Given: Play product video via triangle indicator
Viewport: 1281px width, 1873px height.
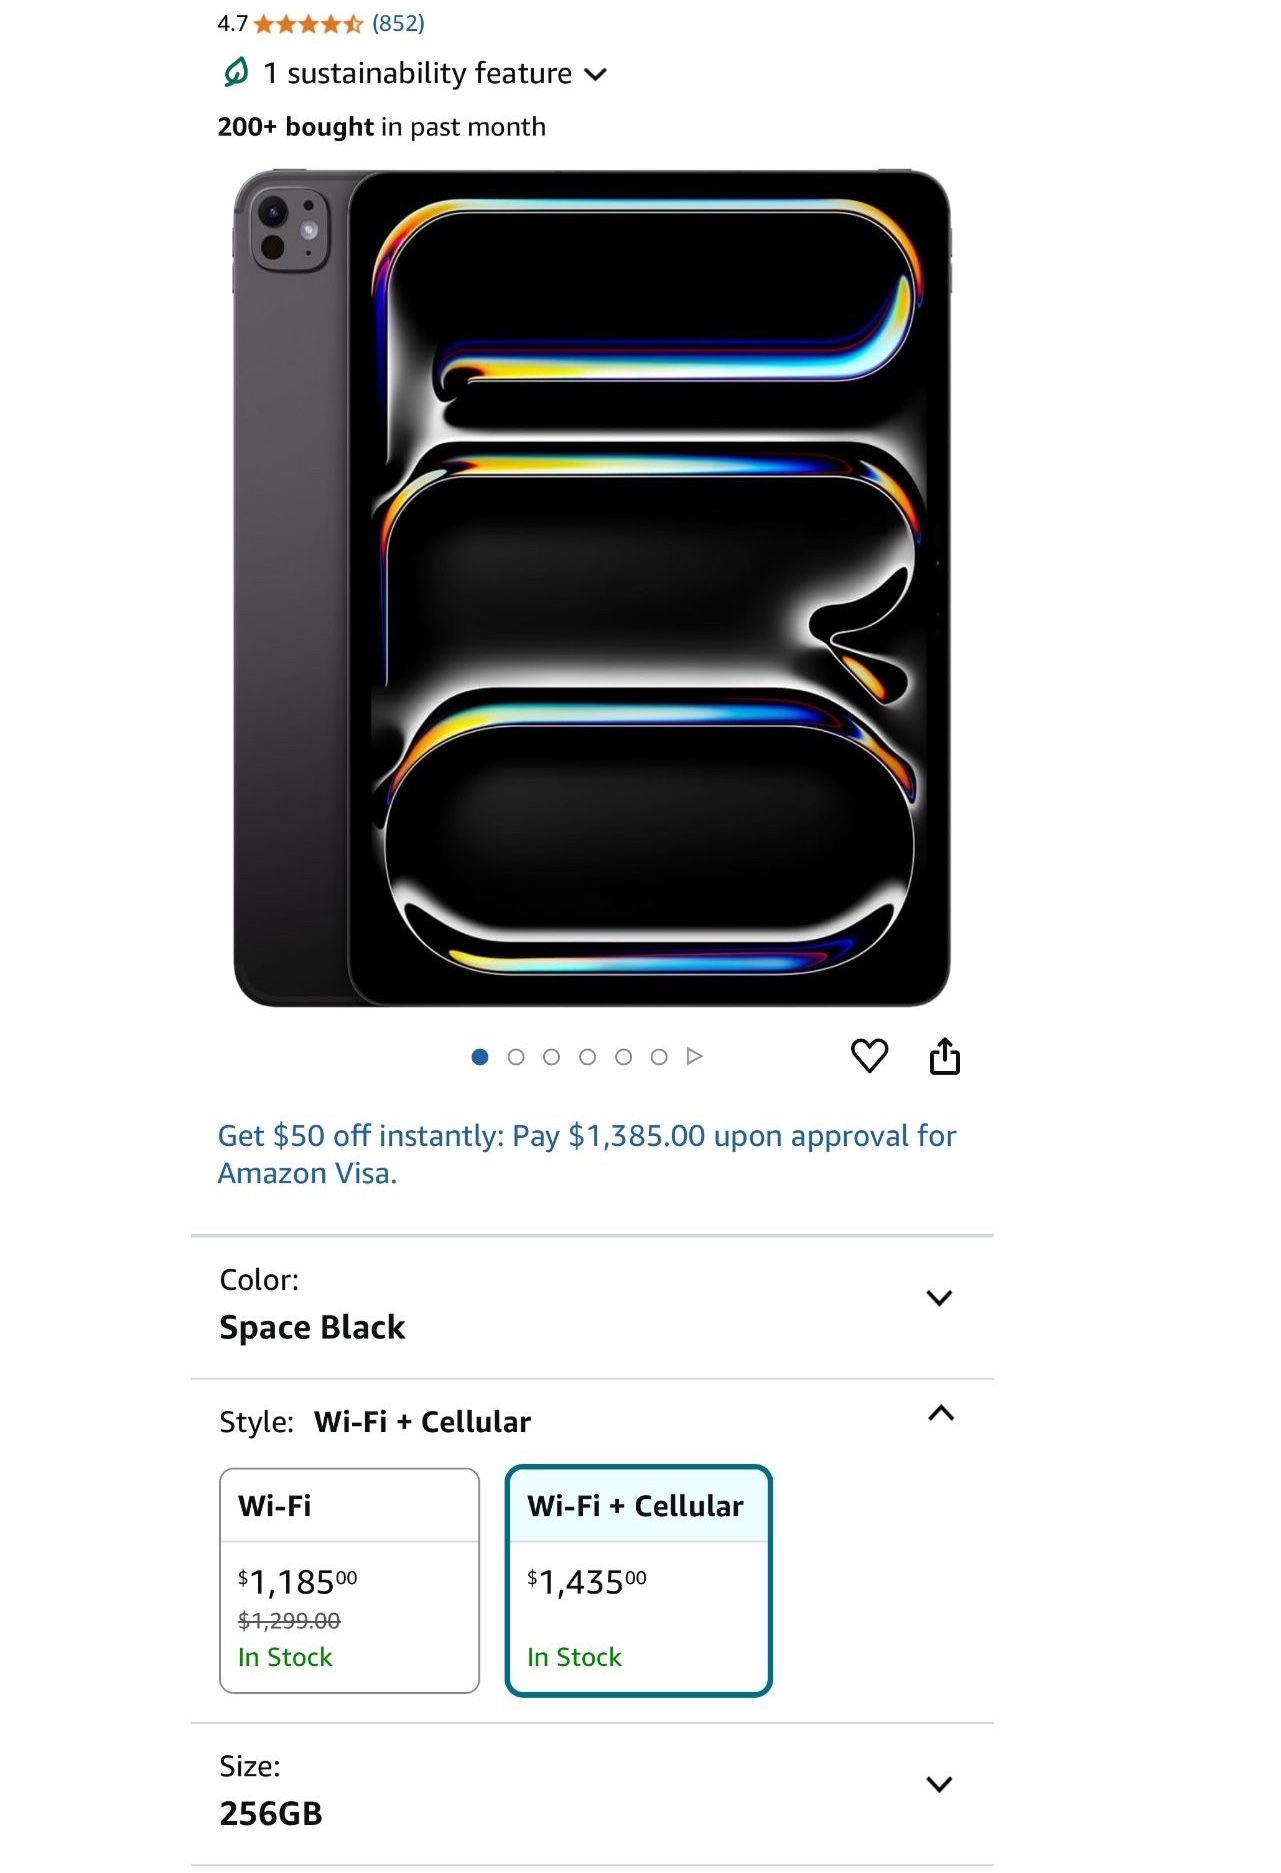Looking at the screenshot, I should 695,1056.
